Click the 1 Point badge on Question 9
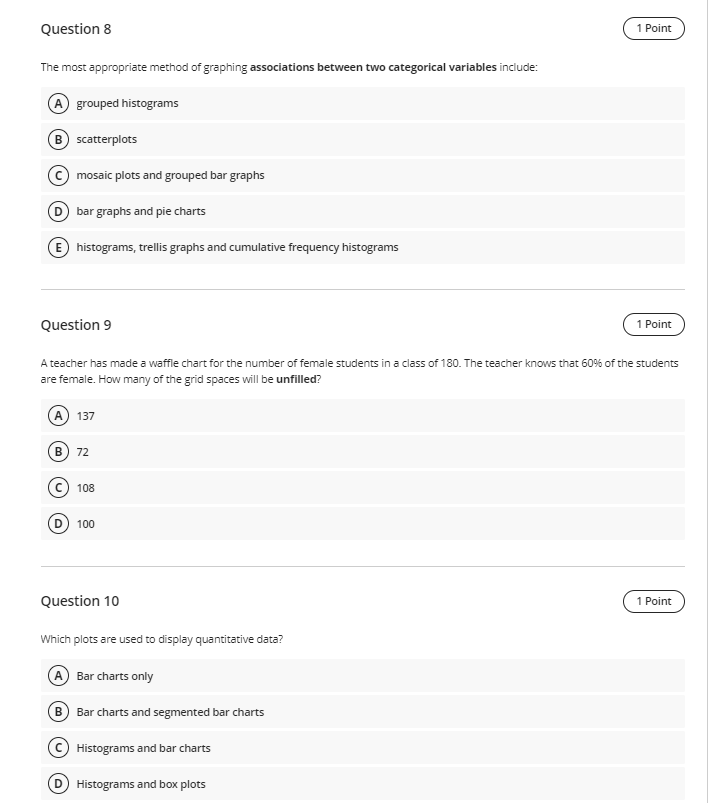The image size is (715, 803). [654, 324]
